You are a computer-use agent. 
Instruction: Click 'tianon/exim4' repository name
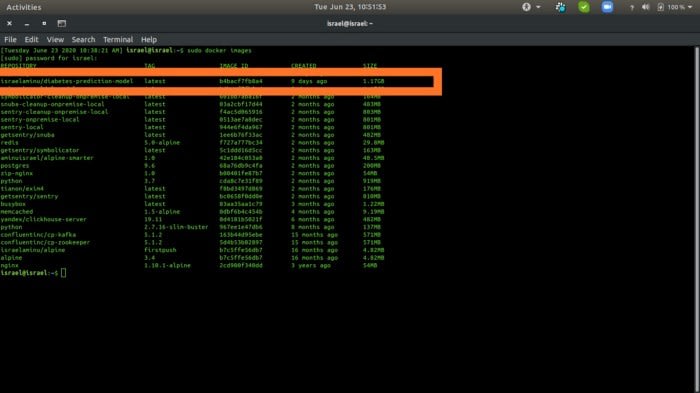[x=22, y=188]
